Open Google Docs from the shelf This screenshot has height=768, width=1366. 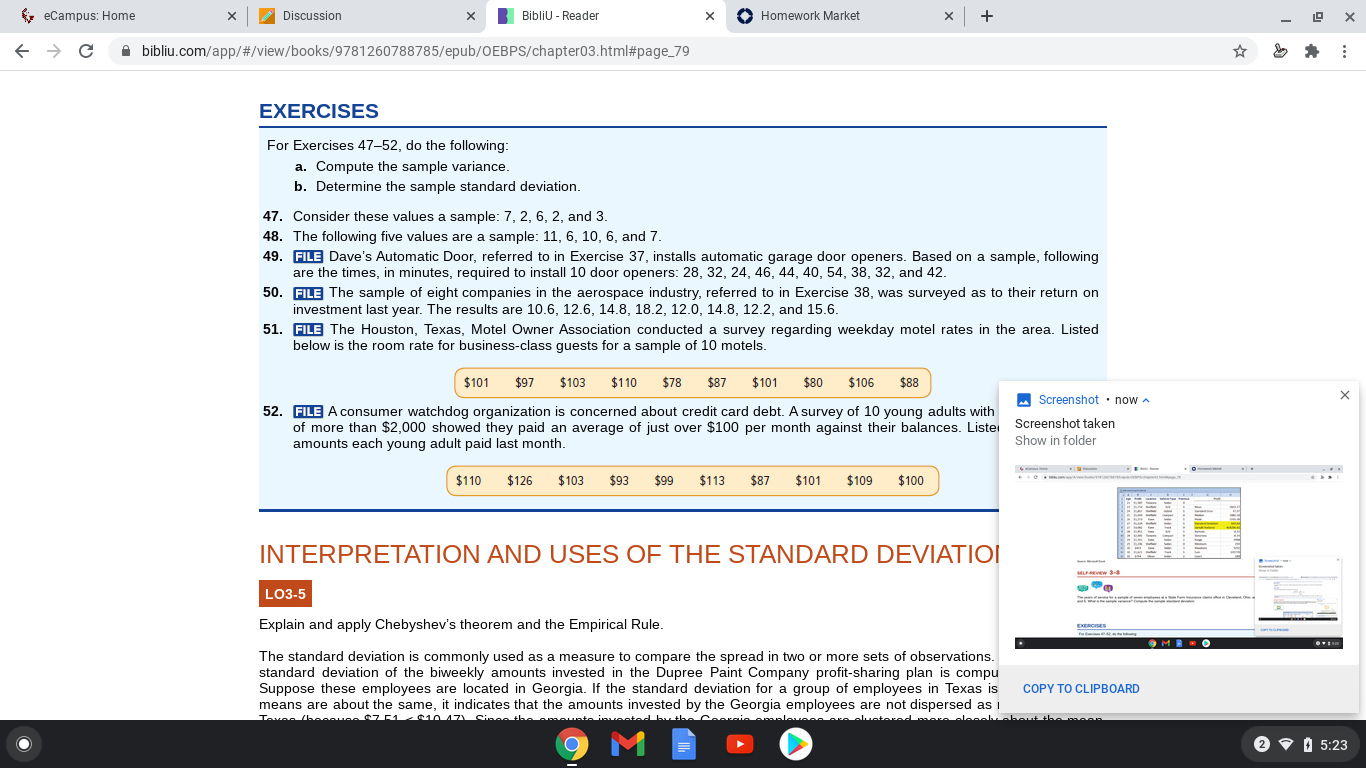point(684,744)
